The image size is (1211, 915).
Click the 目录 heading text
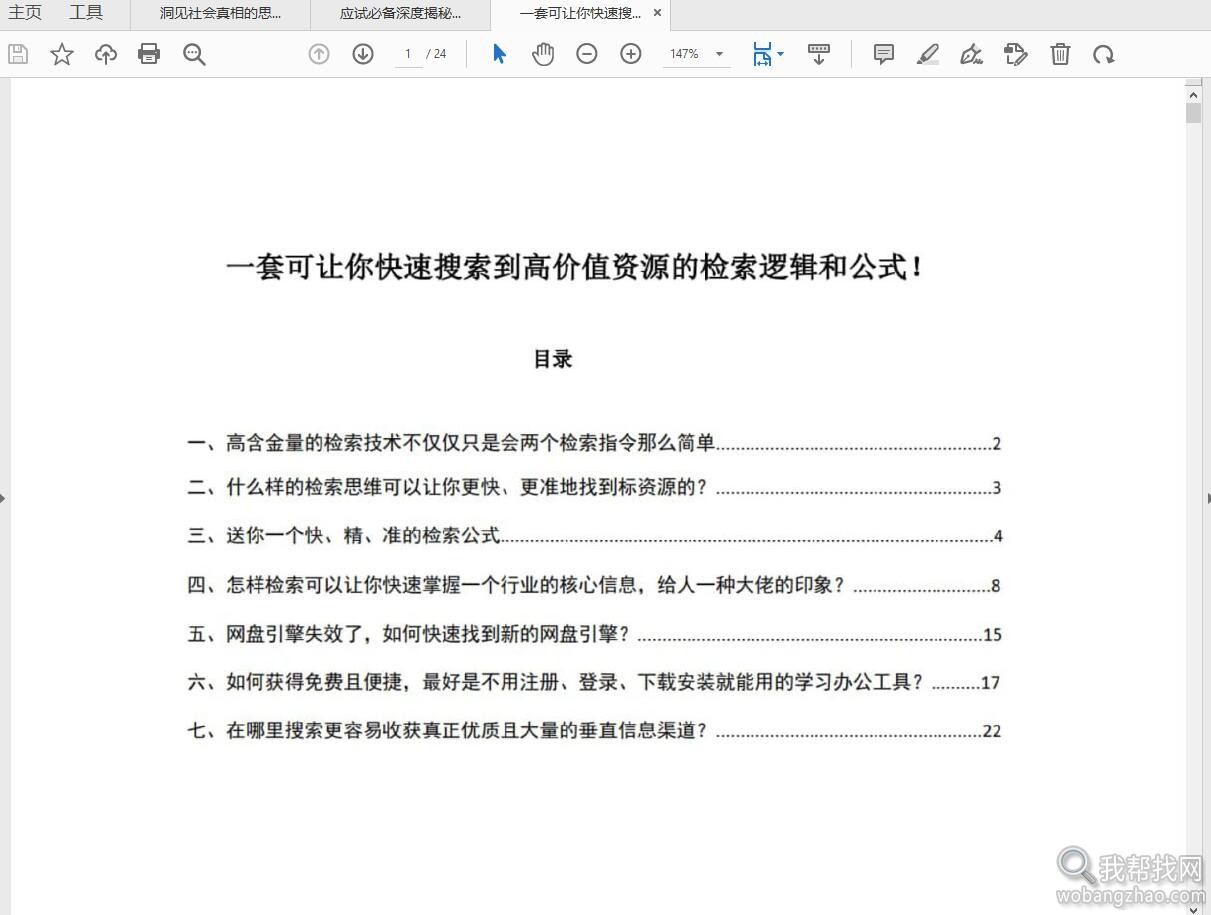[553, 359]
